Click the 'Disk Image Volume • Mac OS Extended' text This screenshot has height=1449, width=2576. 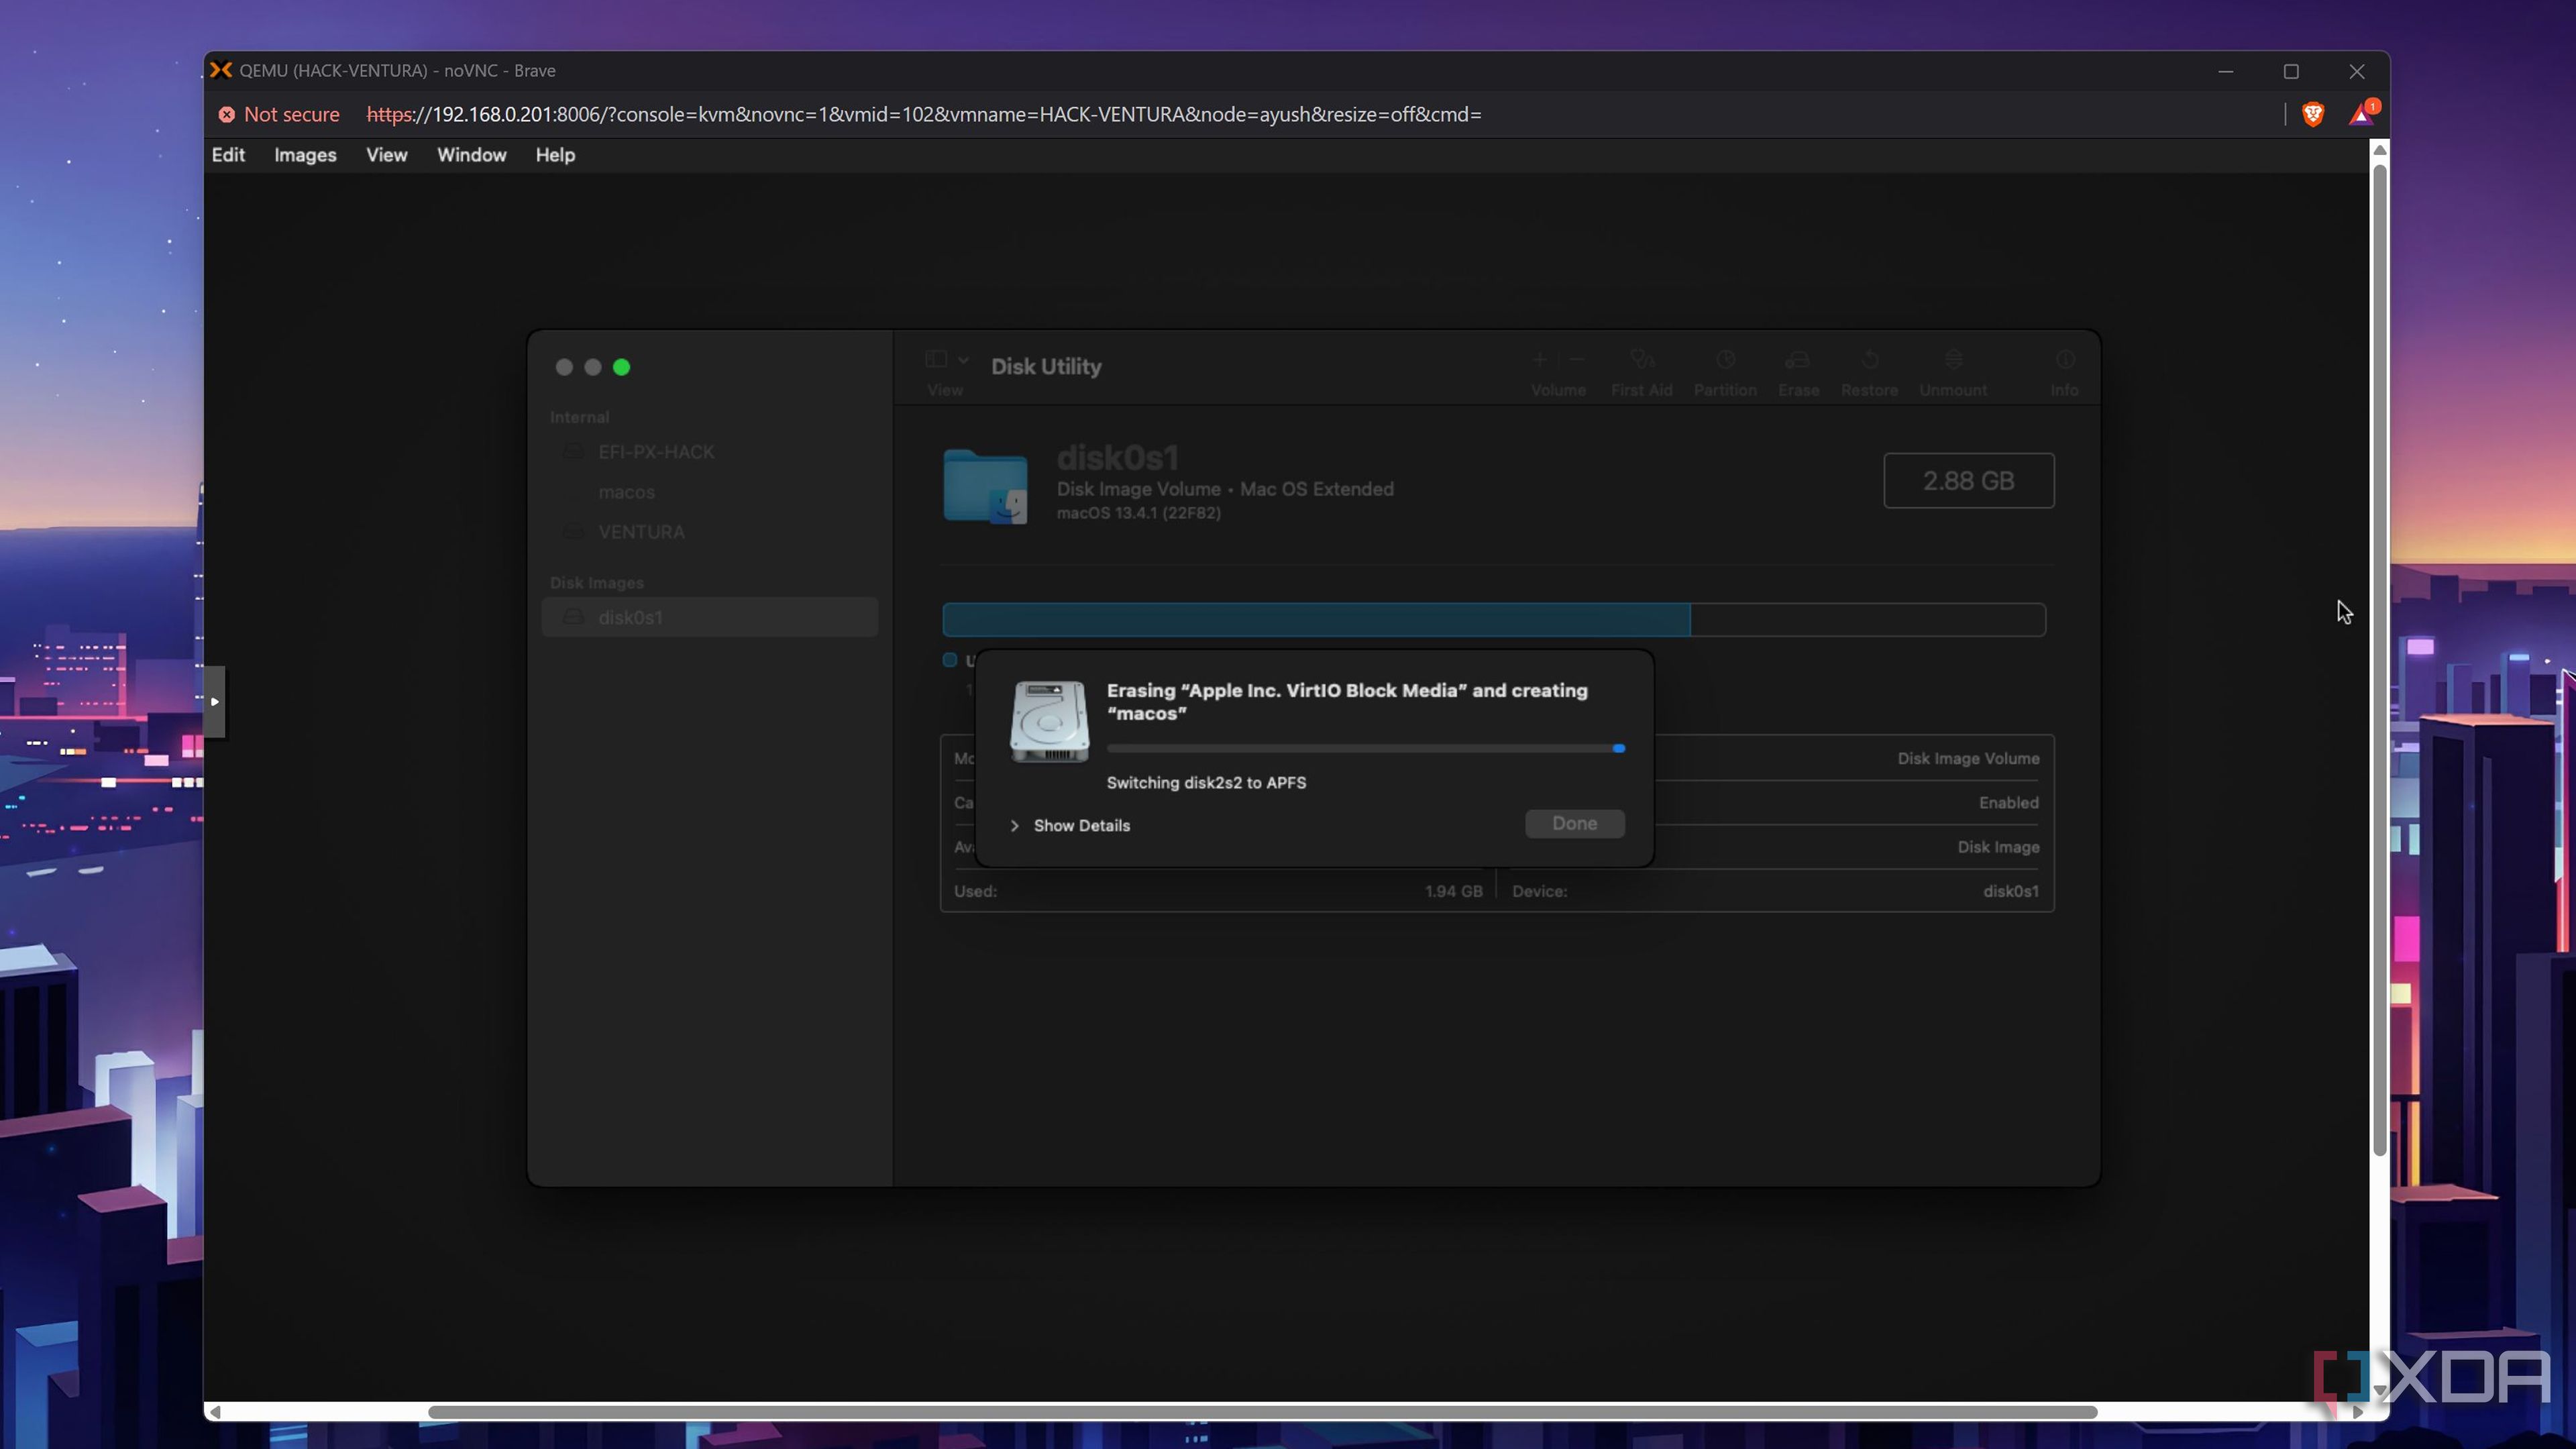click(1225, 489)
